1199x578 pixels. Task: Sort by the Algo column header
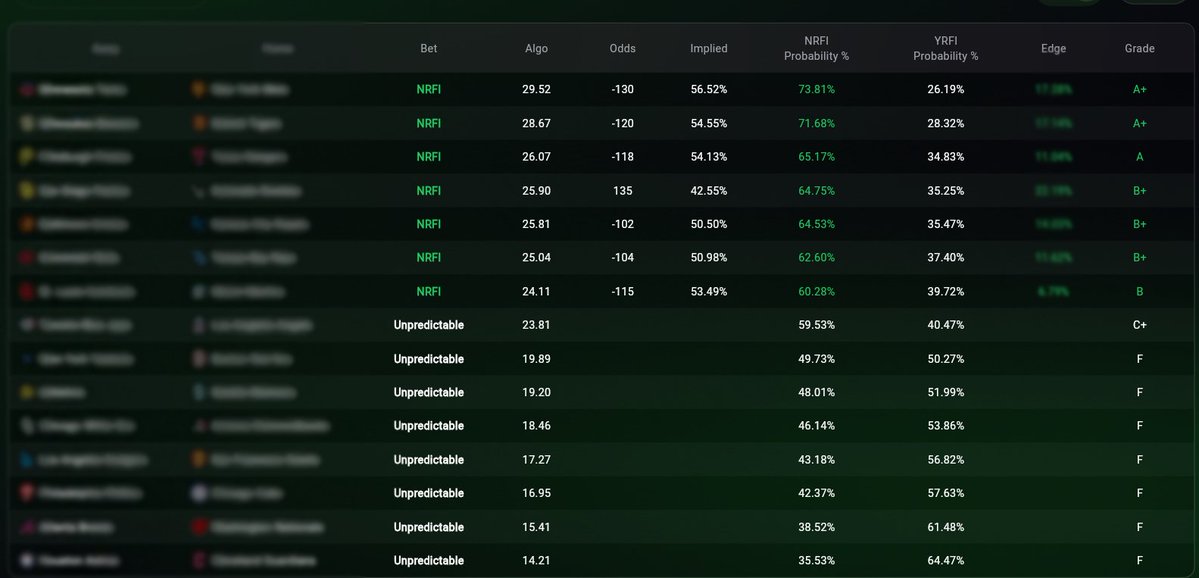point(536,48)
